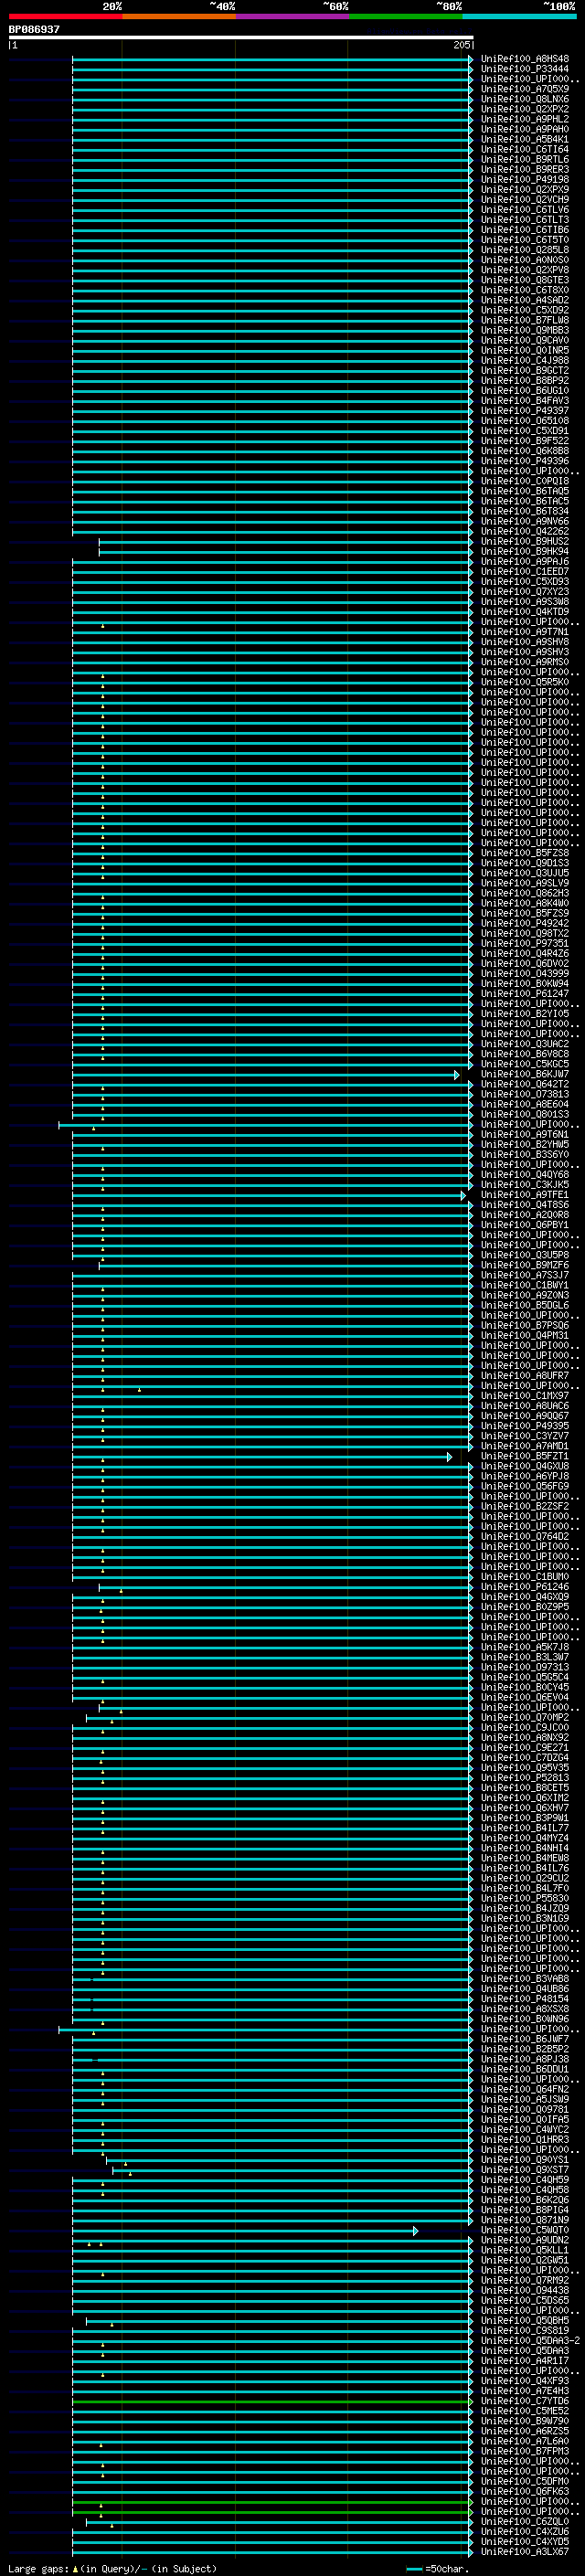585x2576 pixels.
Task: Select hit label UniRef100_Q2VCH9
Action: tap(525, 200)
